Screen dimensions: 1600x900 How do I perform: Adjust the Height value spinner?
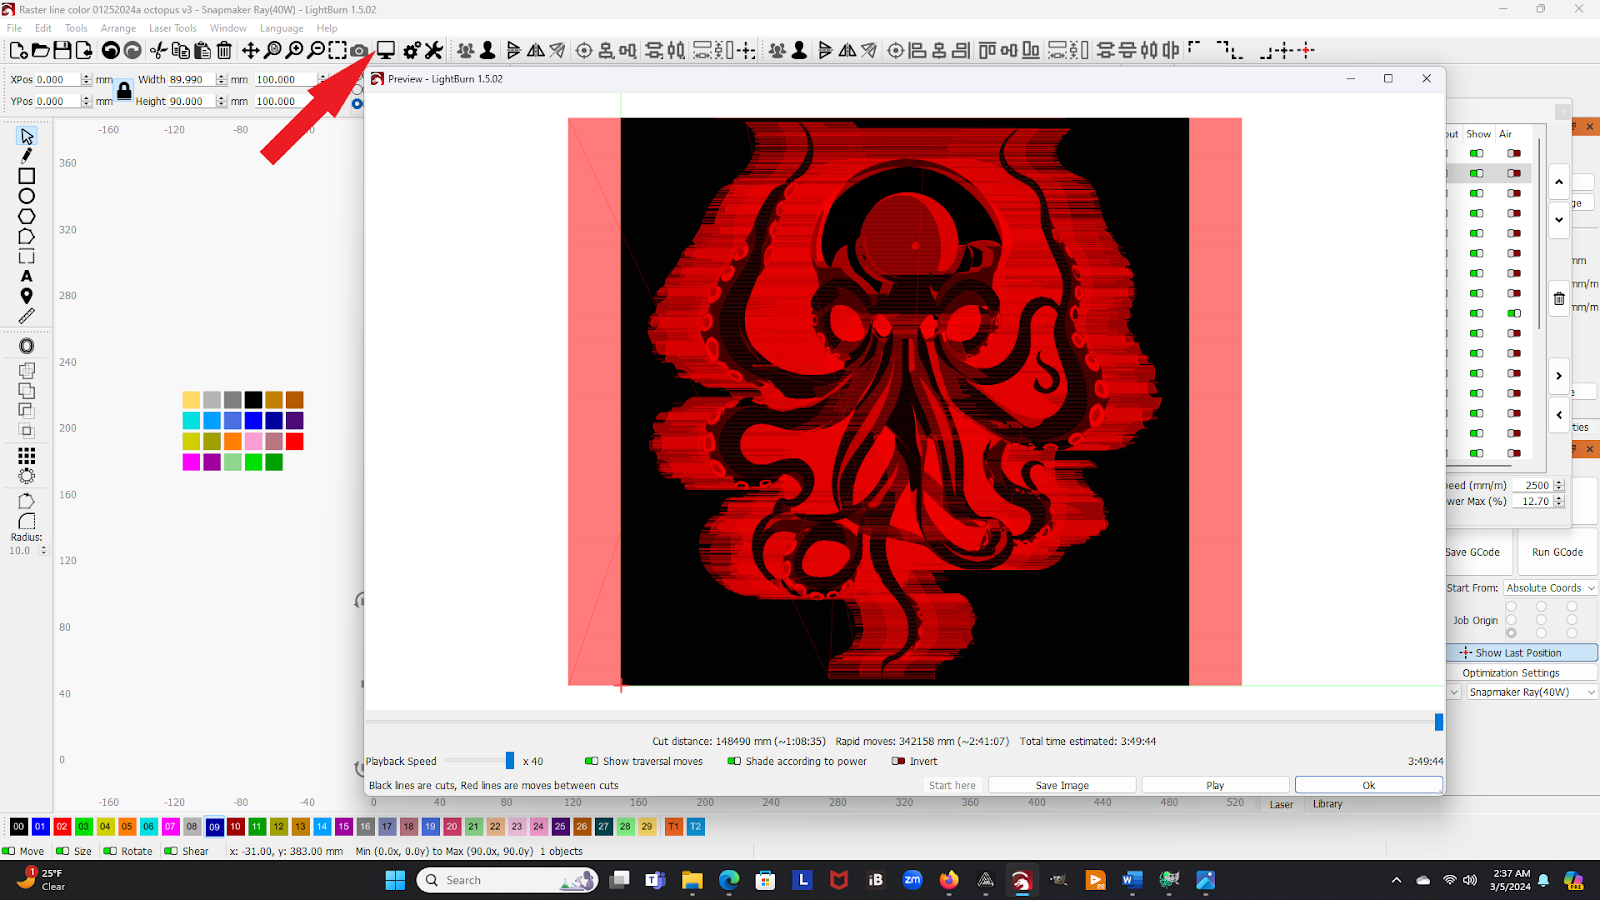pyautogui.click(x=221, y=101)
